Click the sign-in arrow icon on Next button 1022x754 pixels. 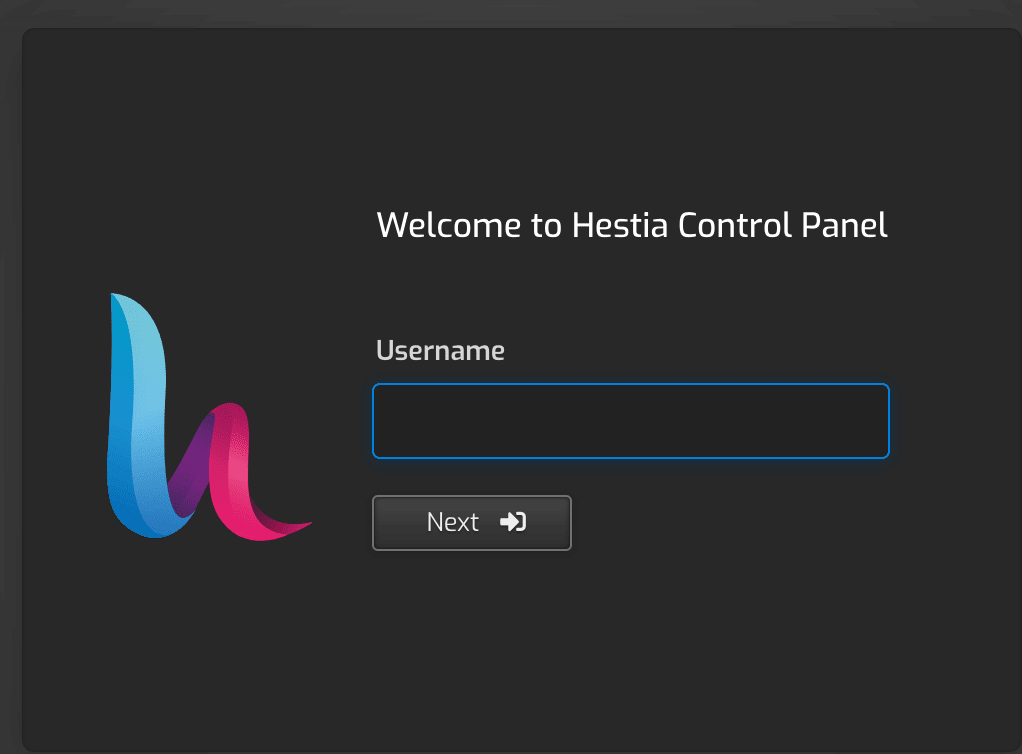pyautogui.click(x=514, y=522)
